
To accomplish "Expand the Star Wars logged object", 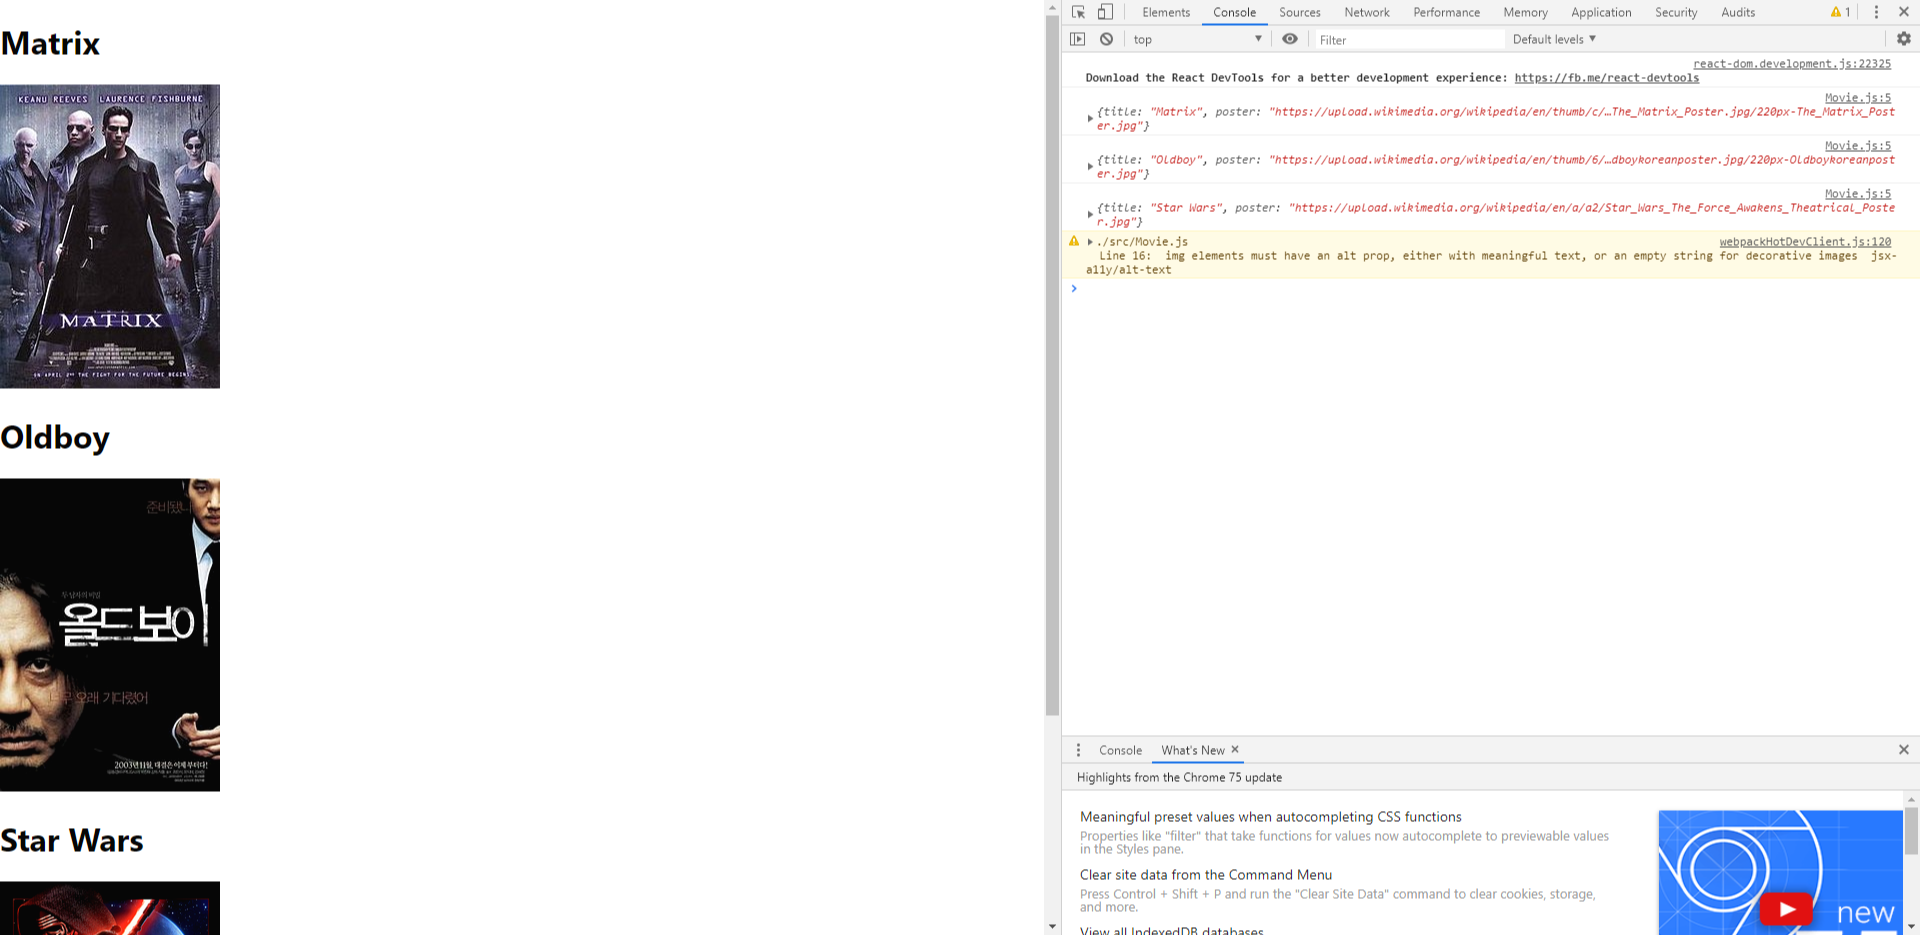I will point(1090,214).
